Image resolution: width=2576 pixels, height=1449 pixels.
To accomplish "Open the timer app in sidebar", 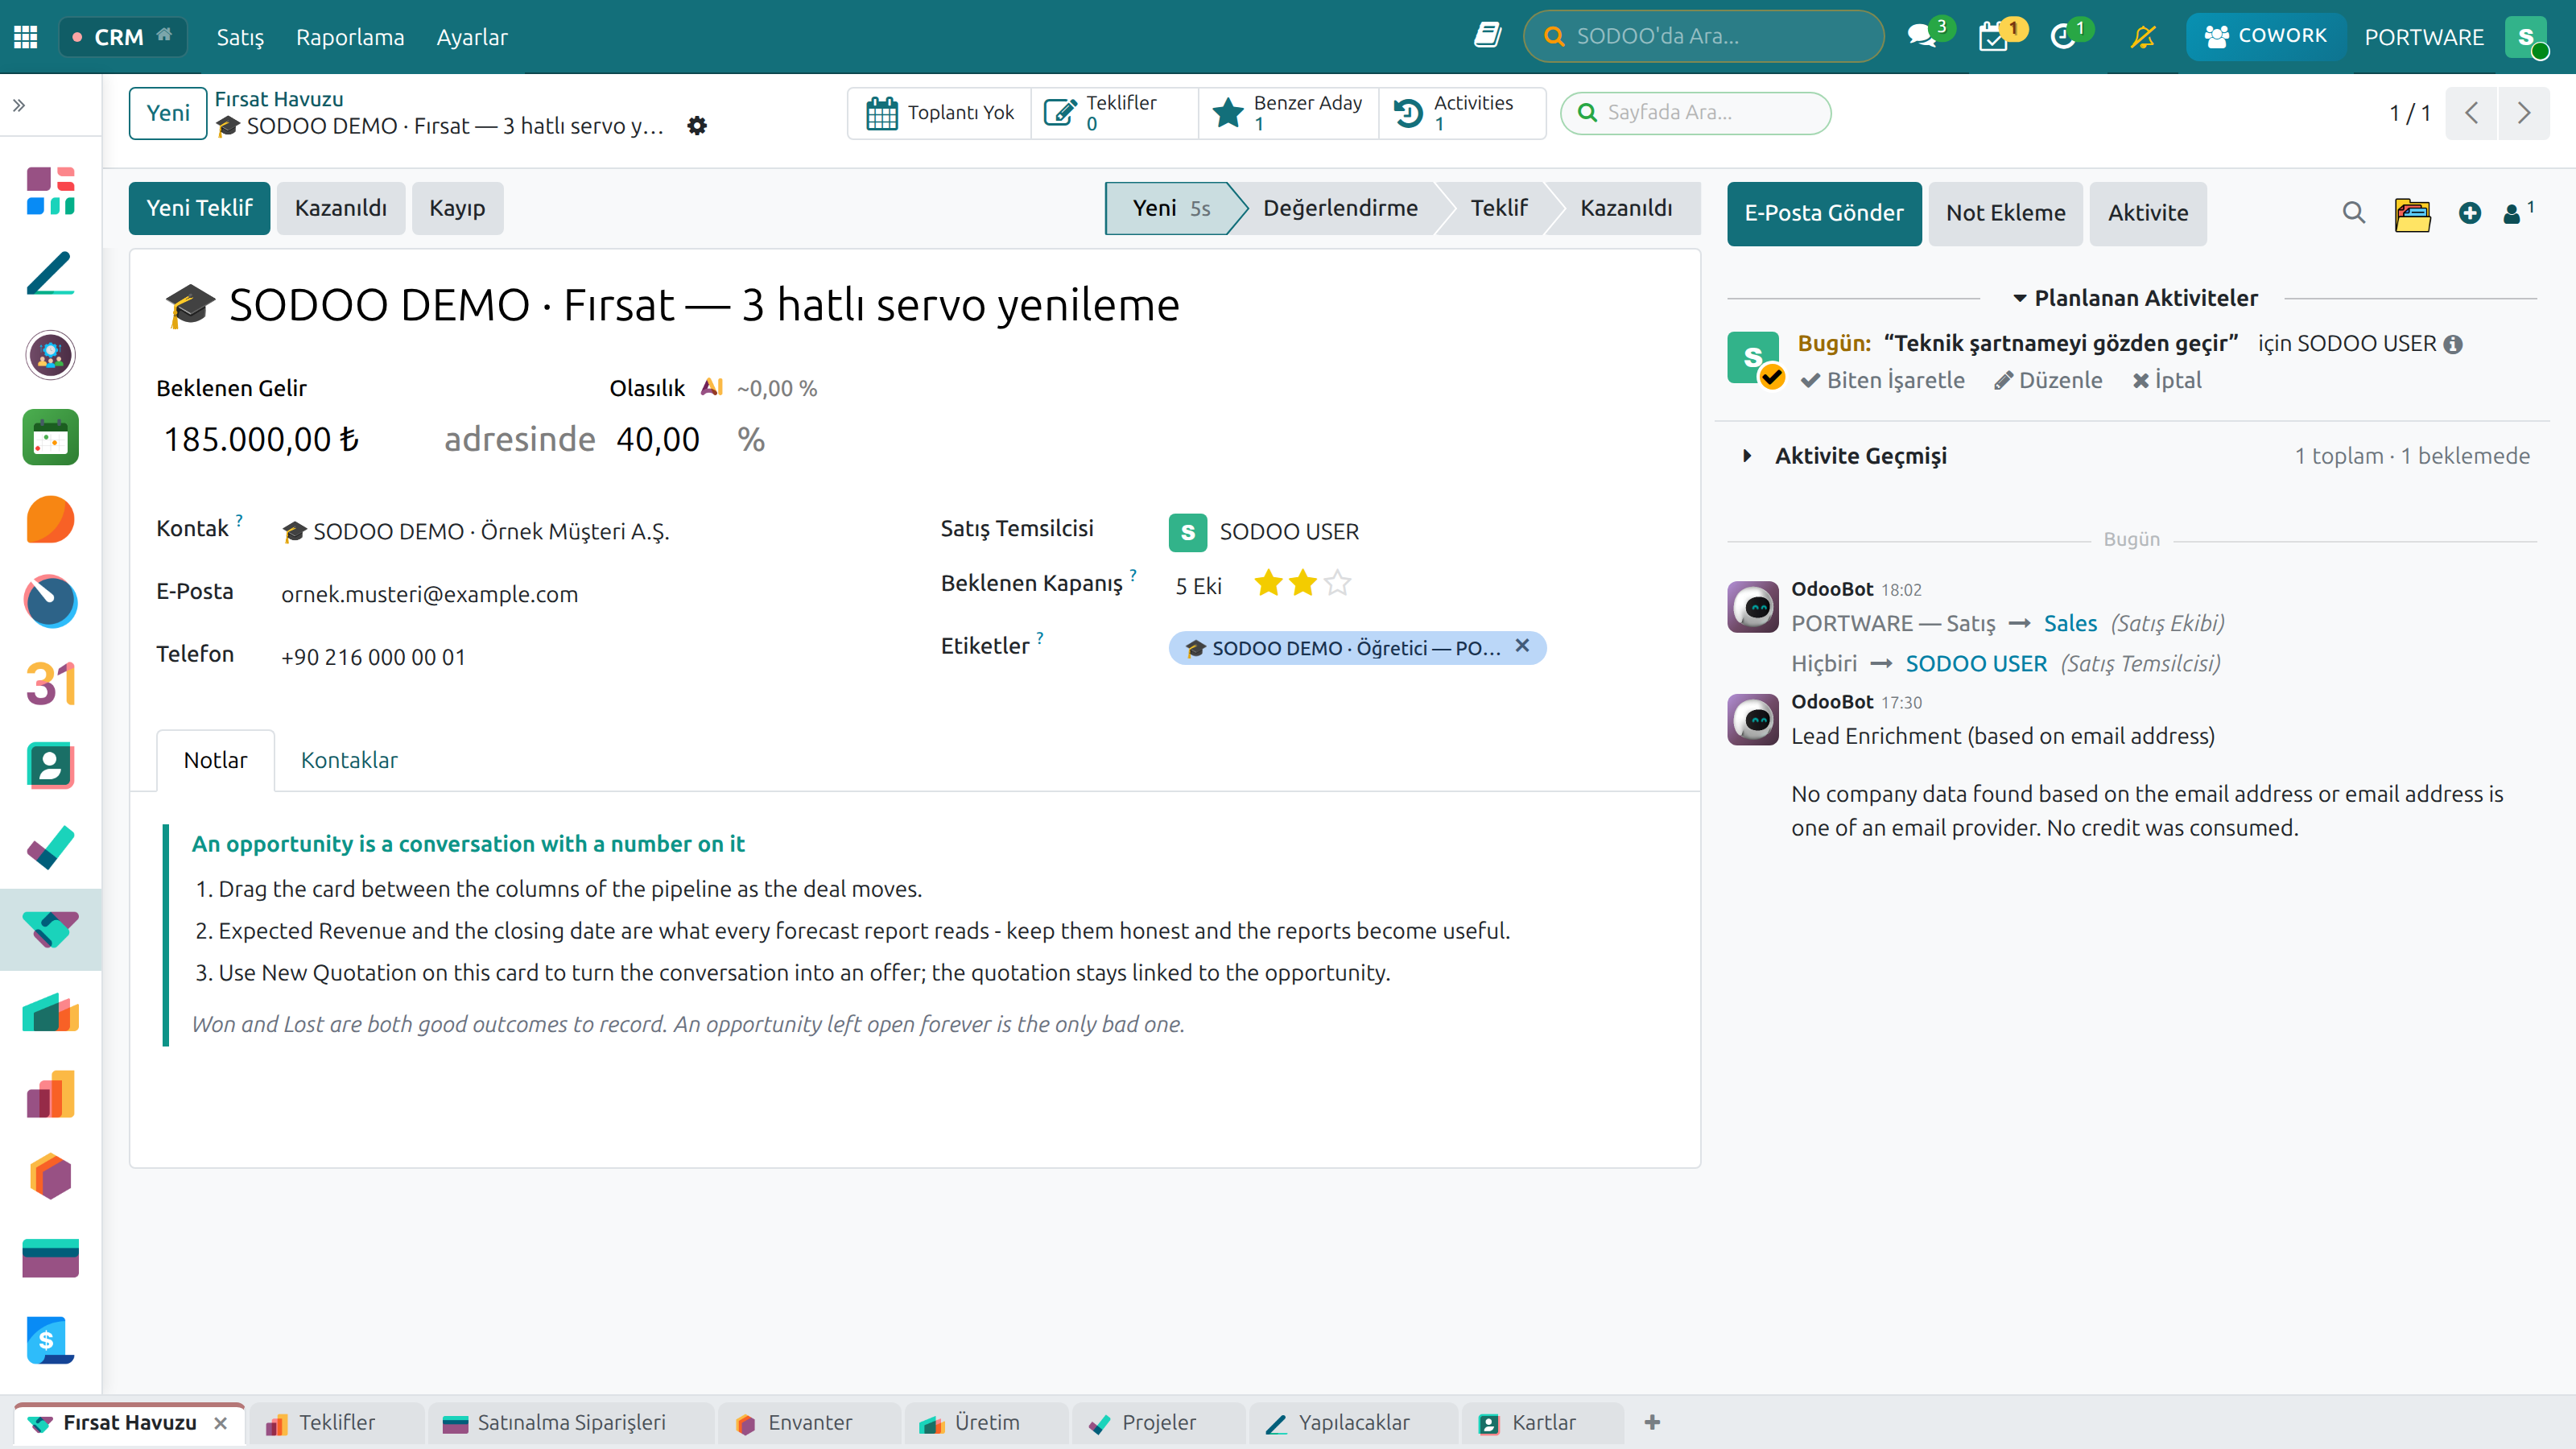I will point(50,601).
